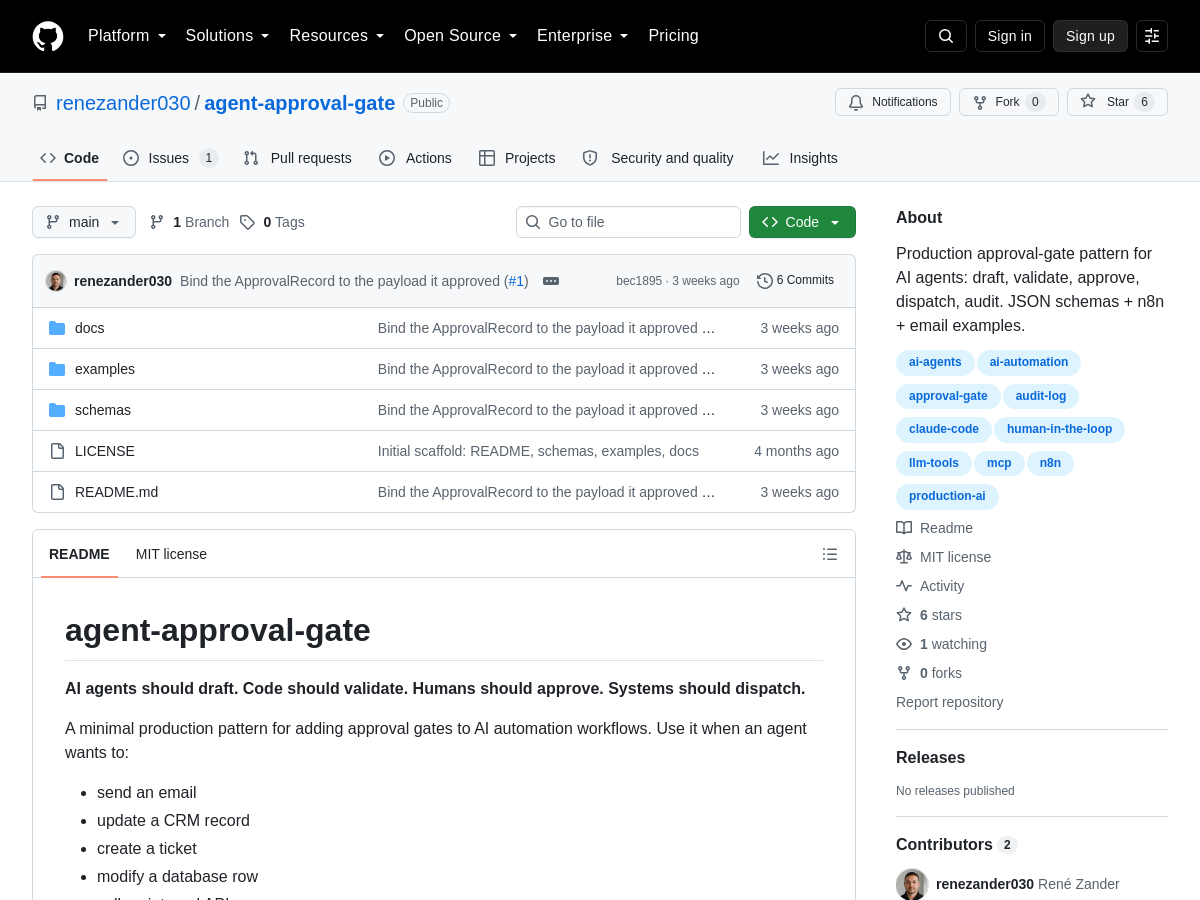This screenshot has height=900, width=1200.
Task: View the 6 Commits history
Action: 796,281
